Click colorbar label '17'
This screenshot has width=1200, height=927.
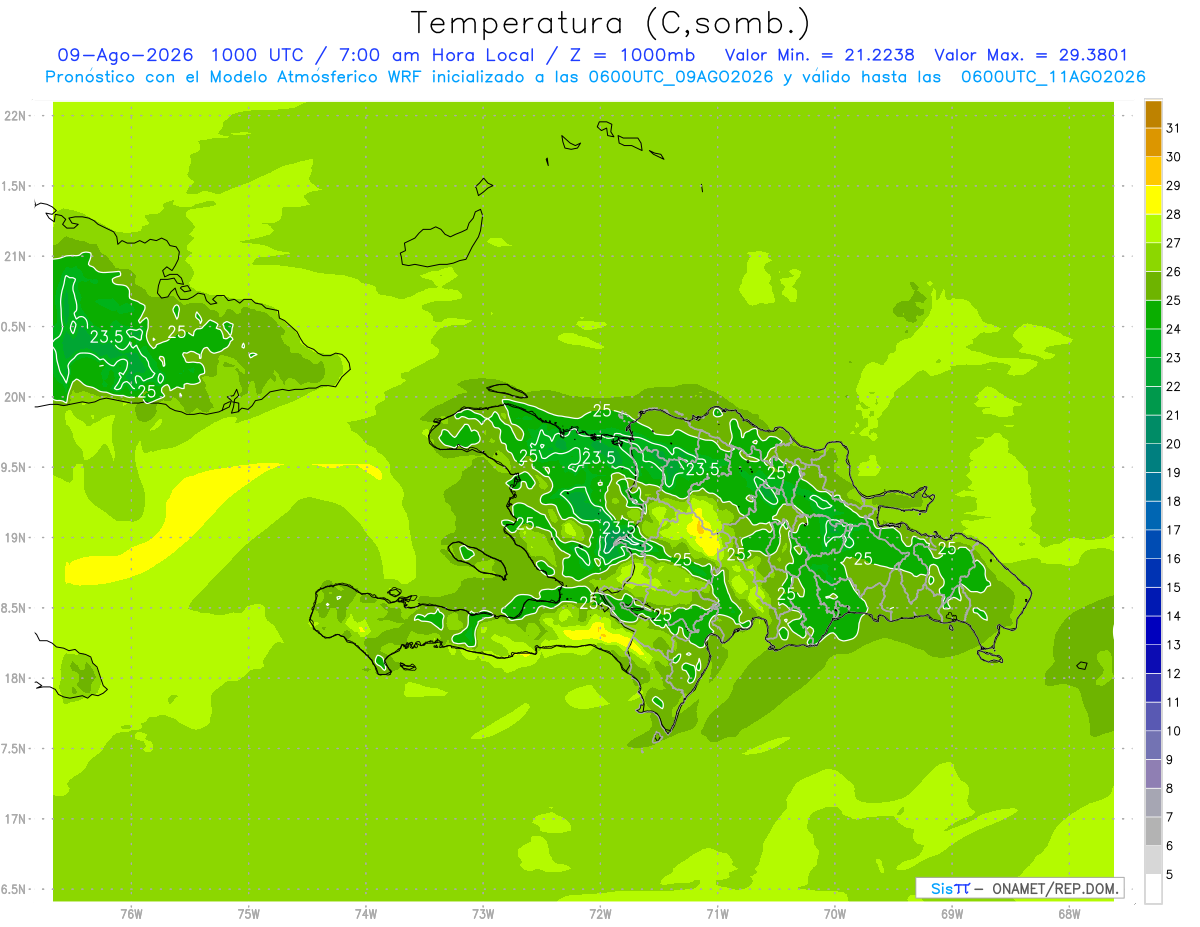tap(1174, 530)
